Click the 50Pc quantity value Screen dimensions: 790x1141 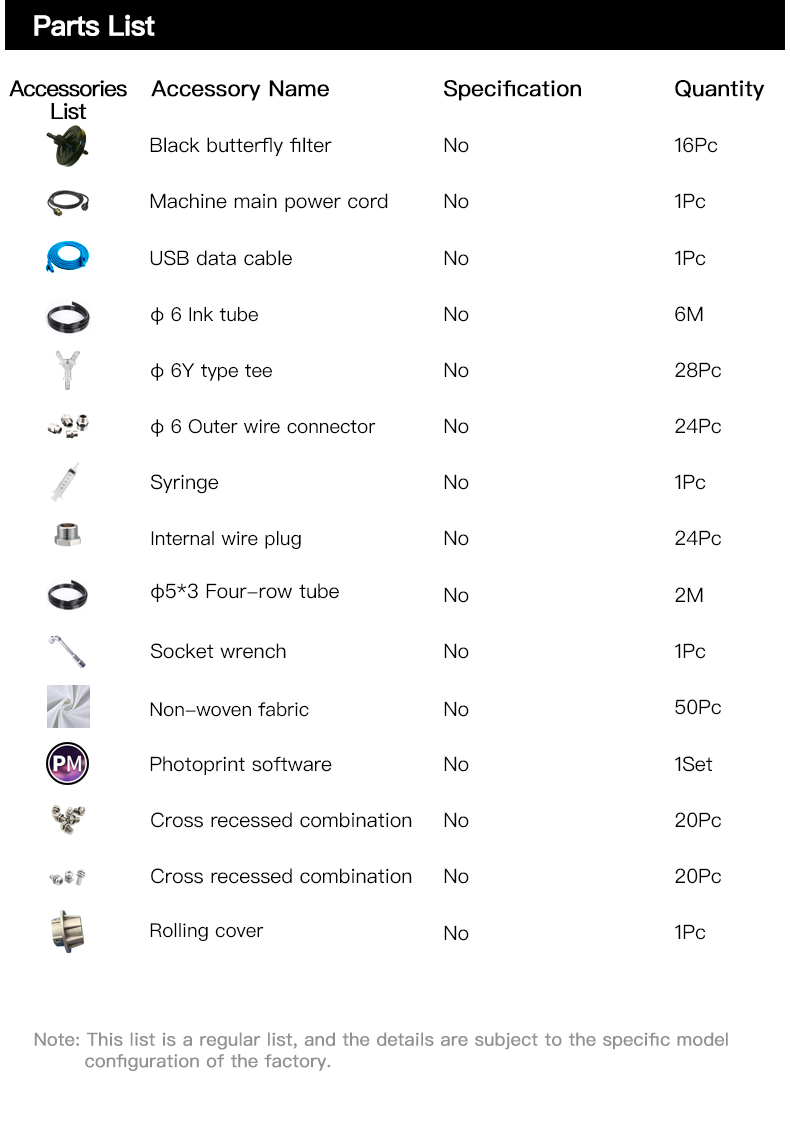[697, 707]
